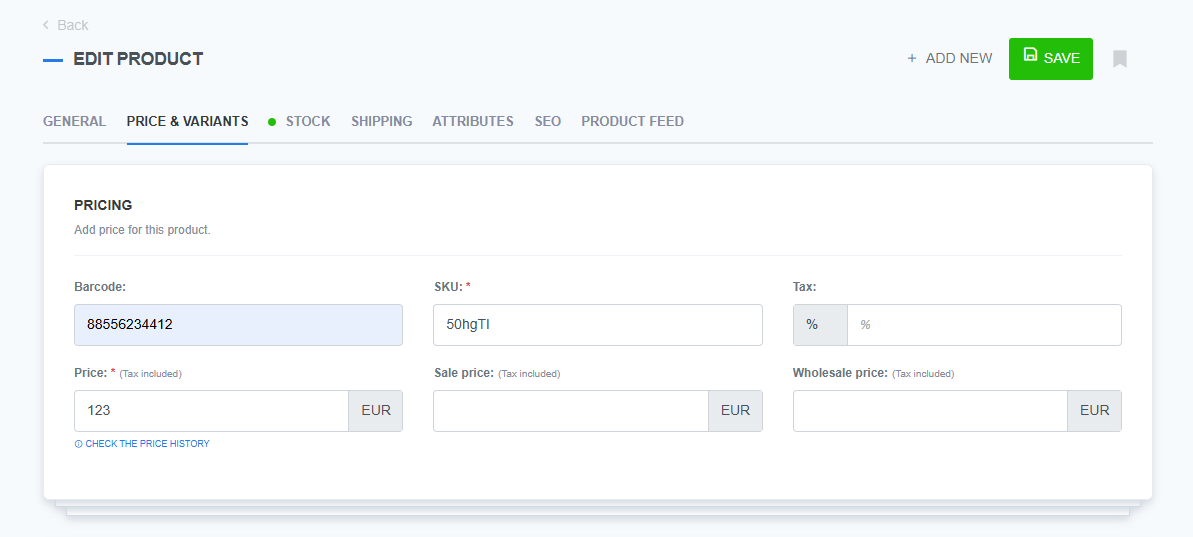Click the Tax: field label
Screen dimensions: 1193x537
805,287
